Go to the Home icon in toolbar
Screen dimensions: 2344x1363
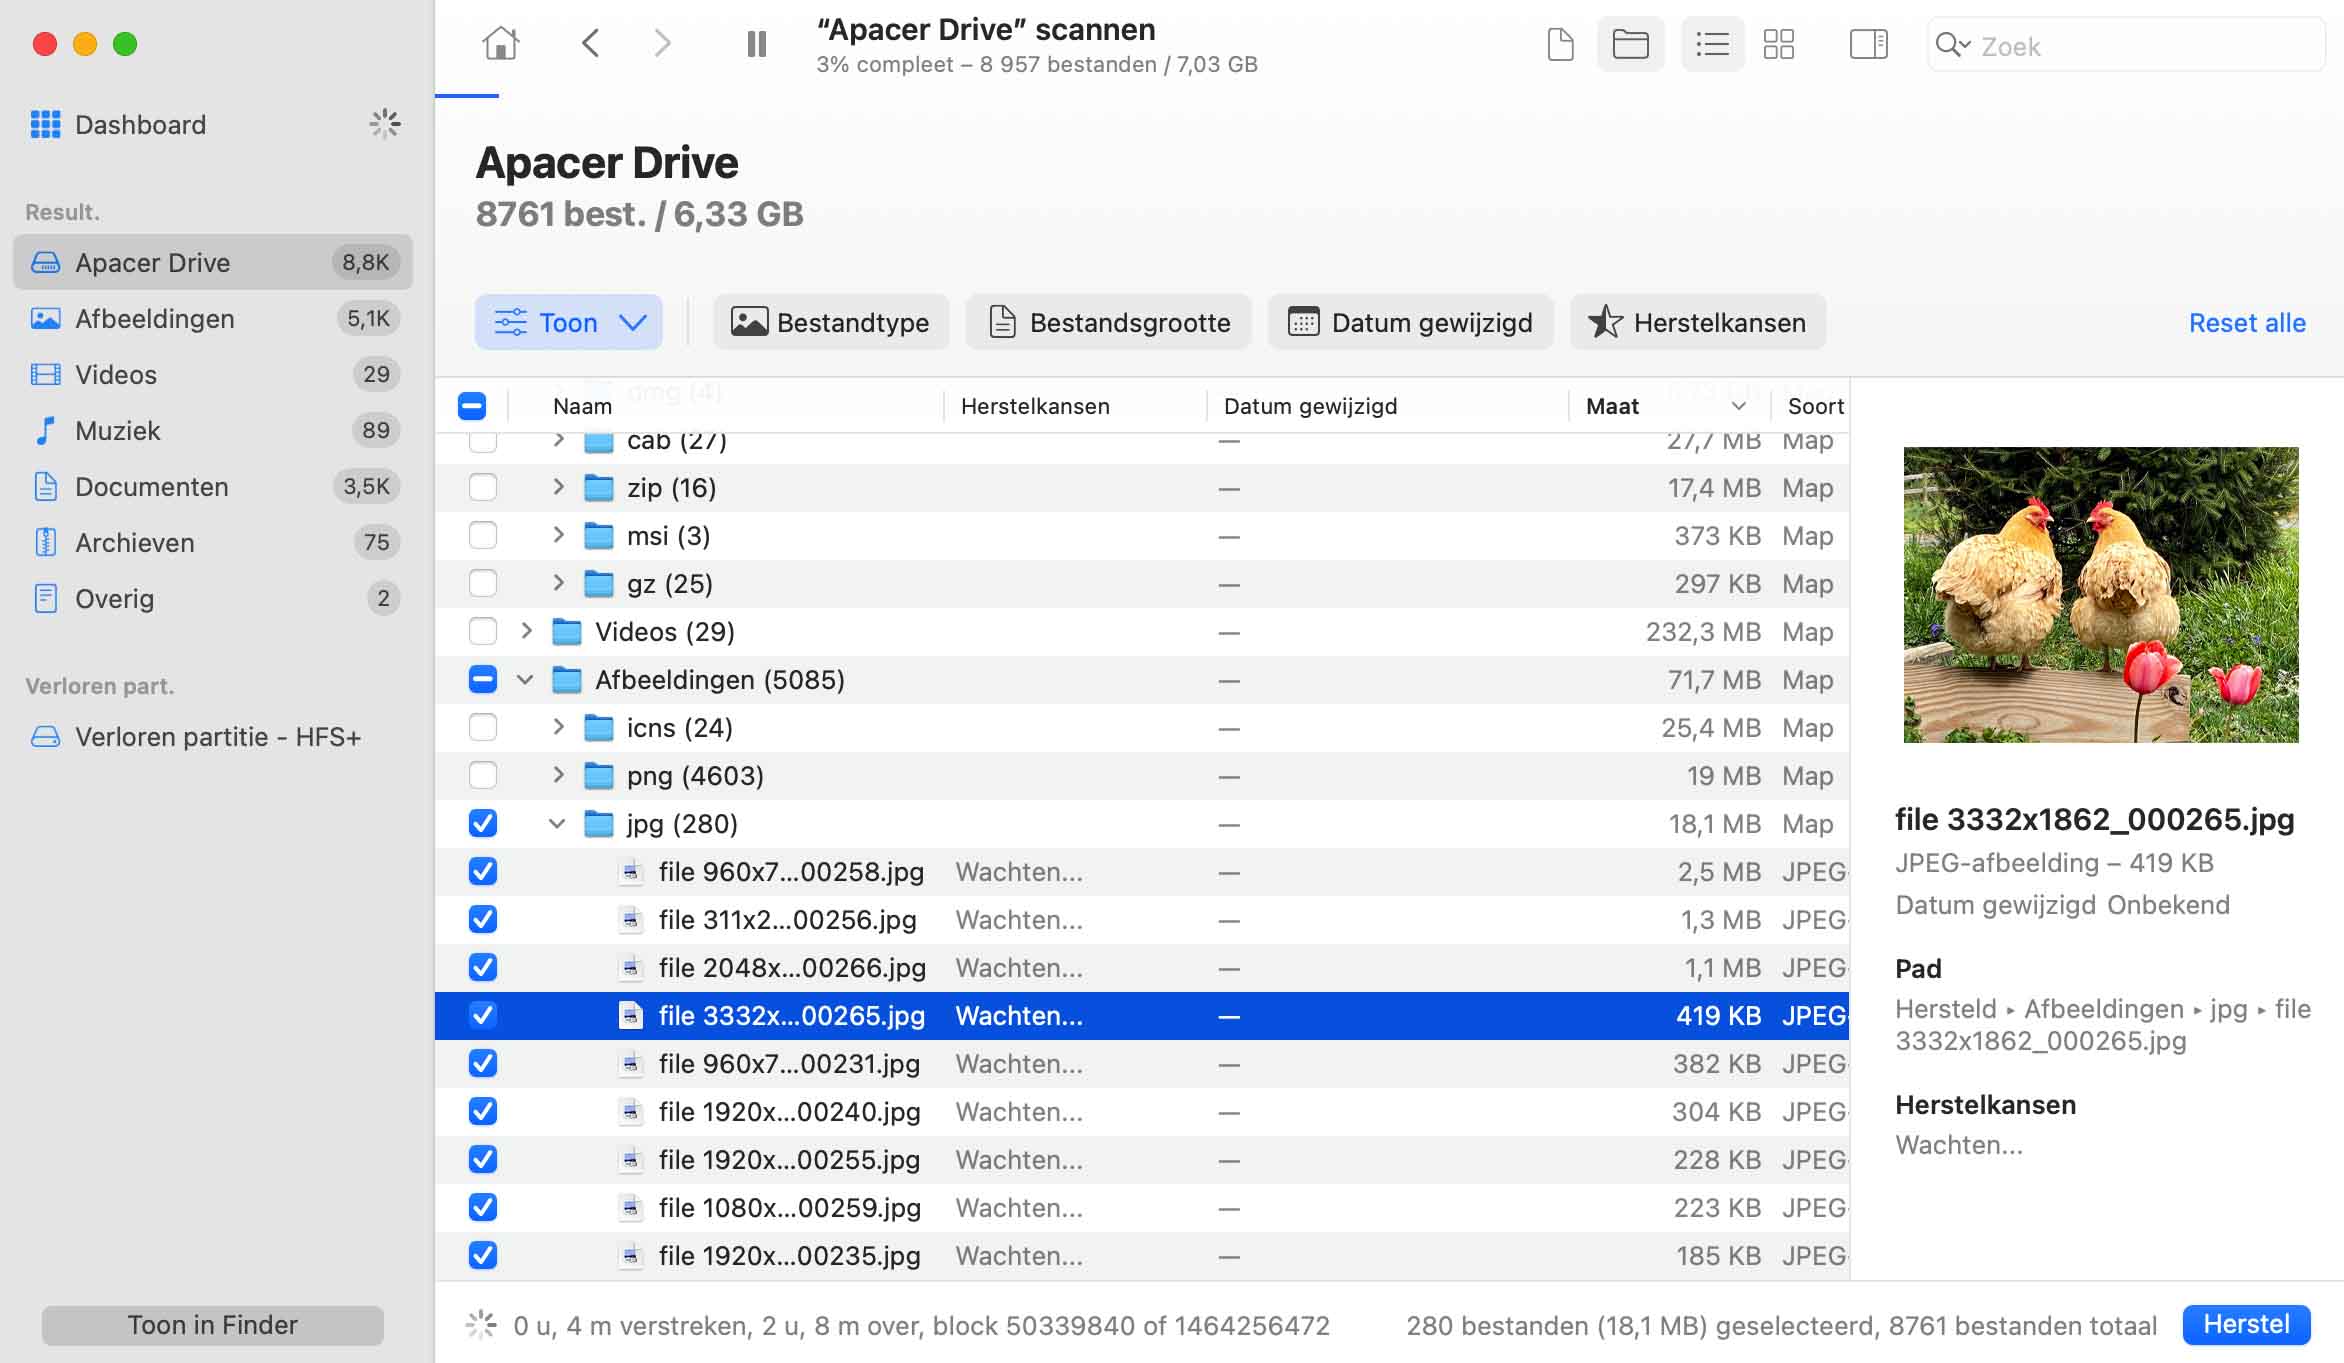500,44
